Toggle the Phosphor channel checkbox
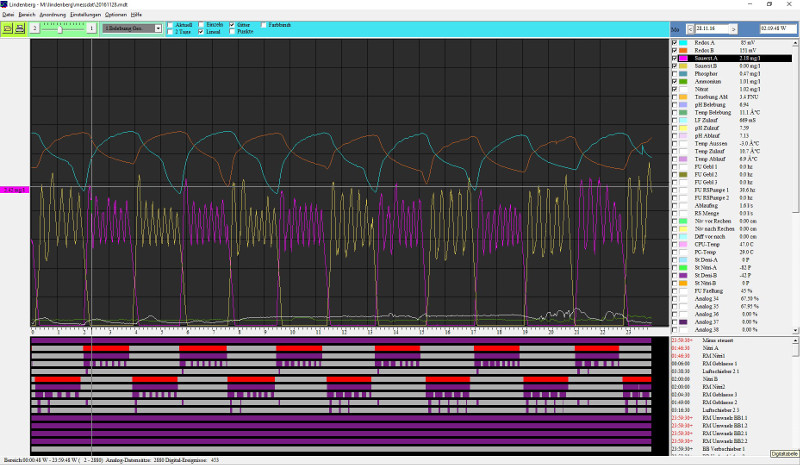 coord(673,73)
